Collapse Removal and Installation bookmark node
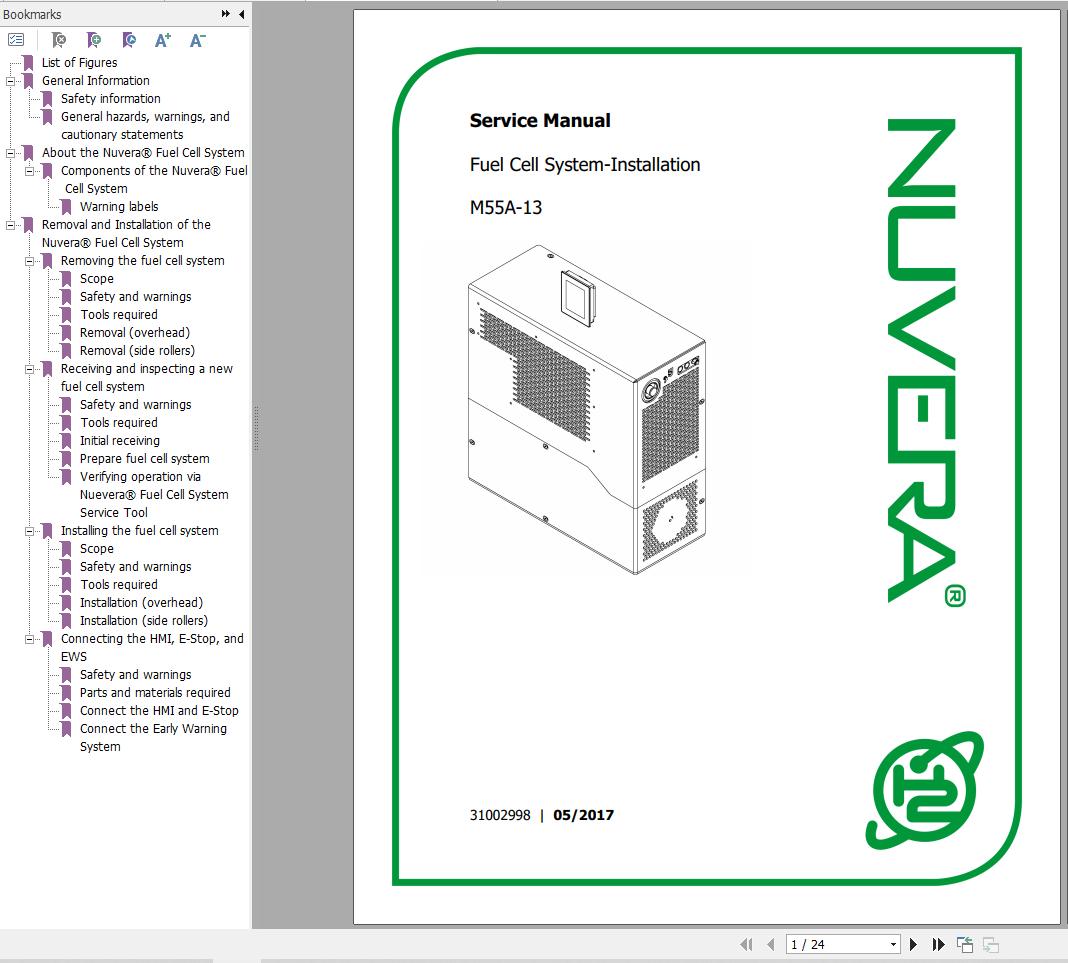 pos(10,225)
